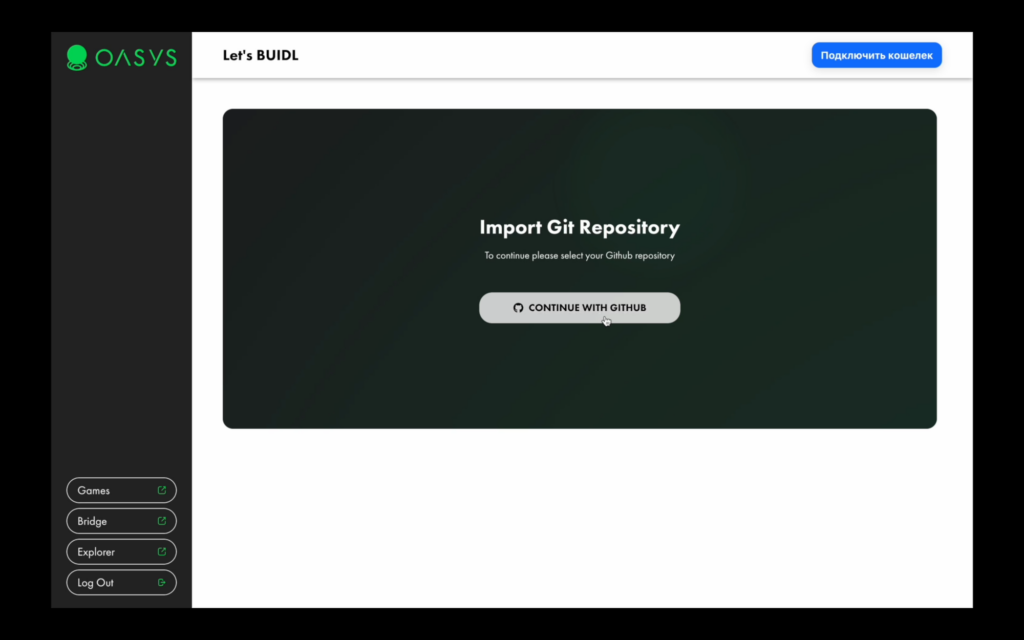
Task: Click the Import Git Repository heading
Action: 579,227
